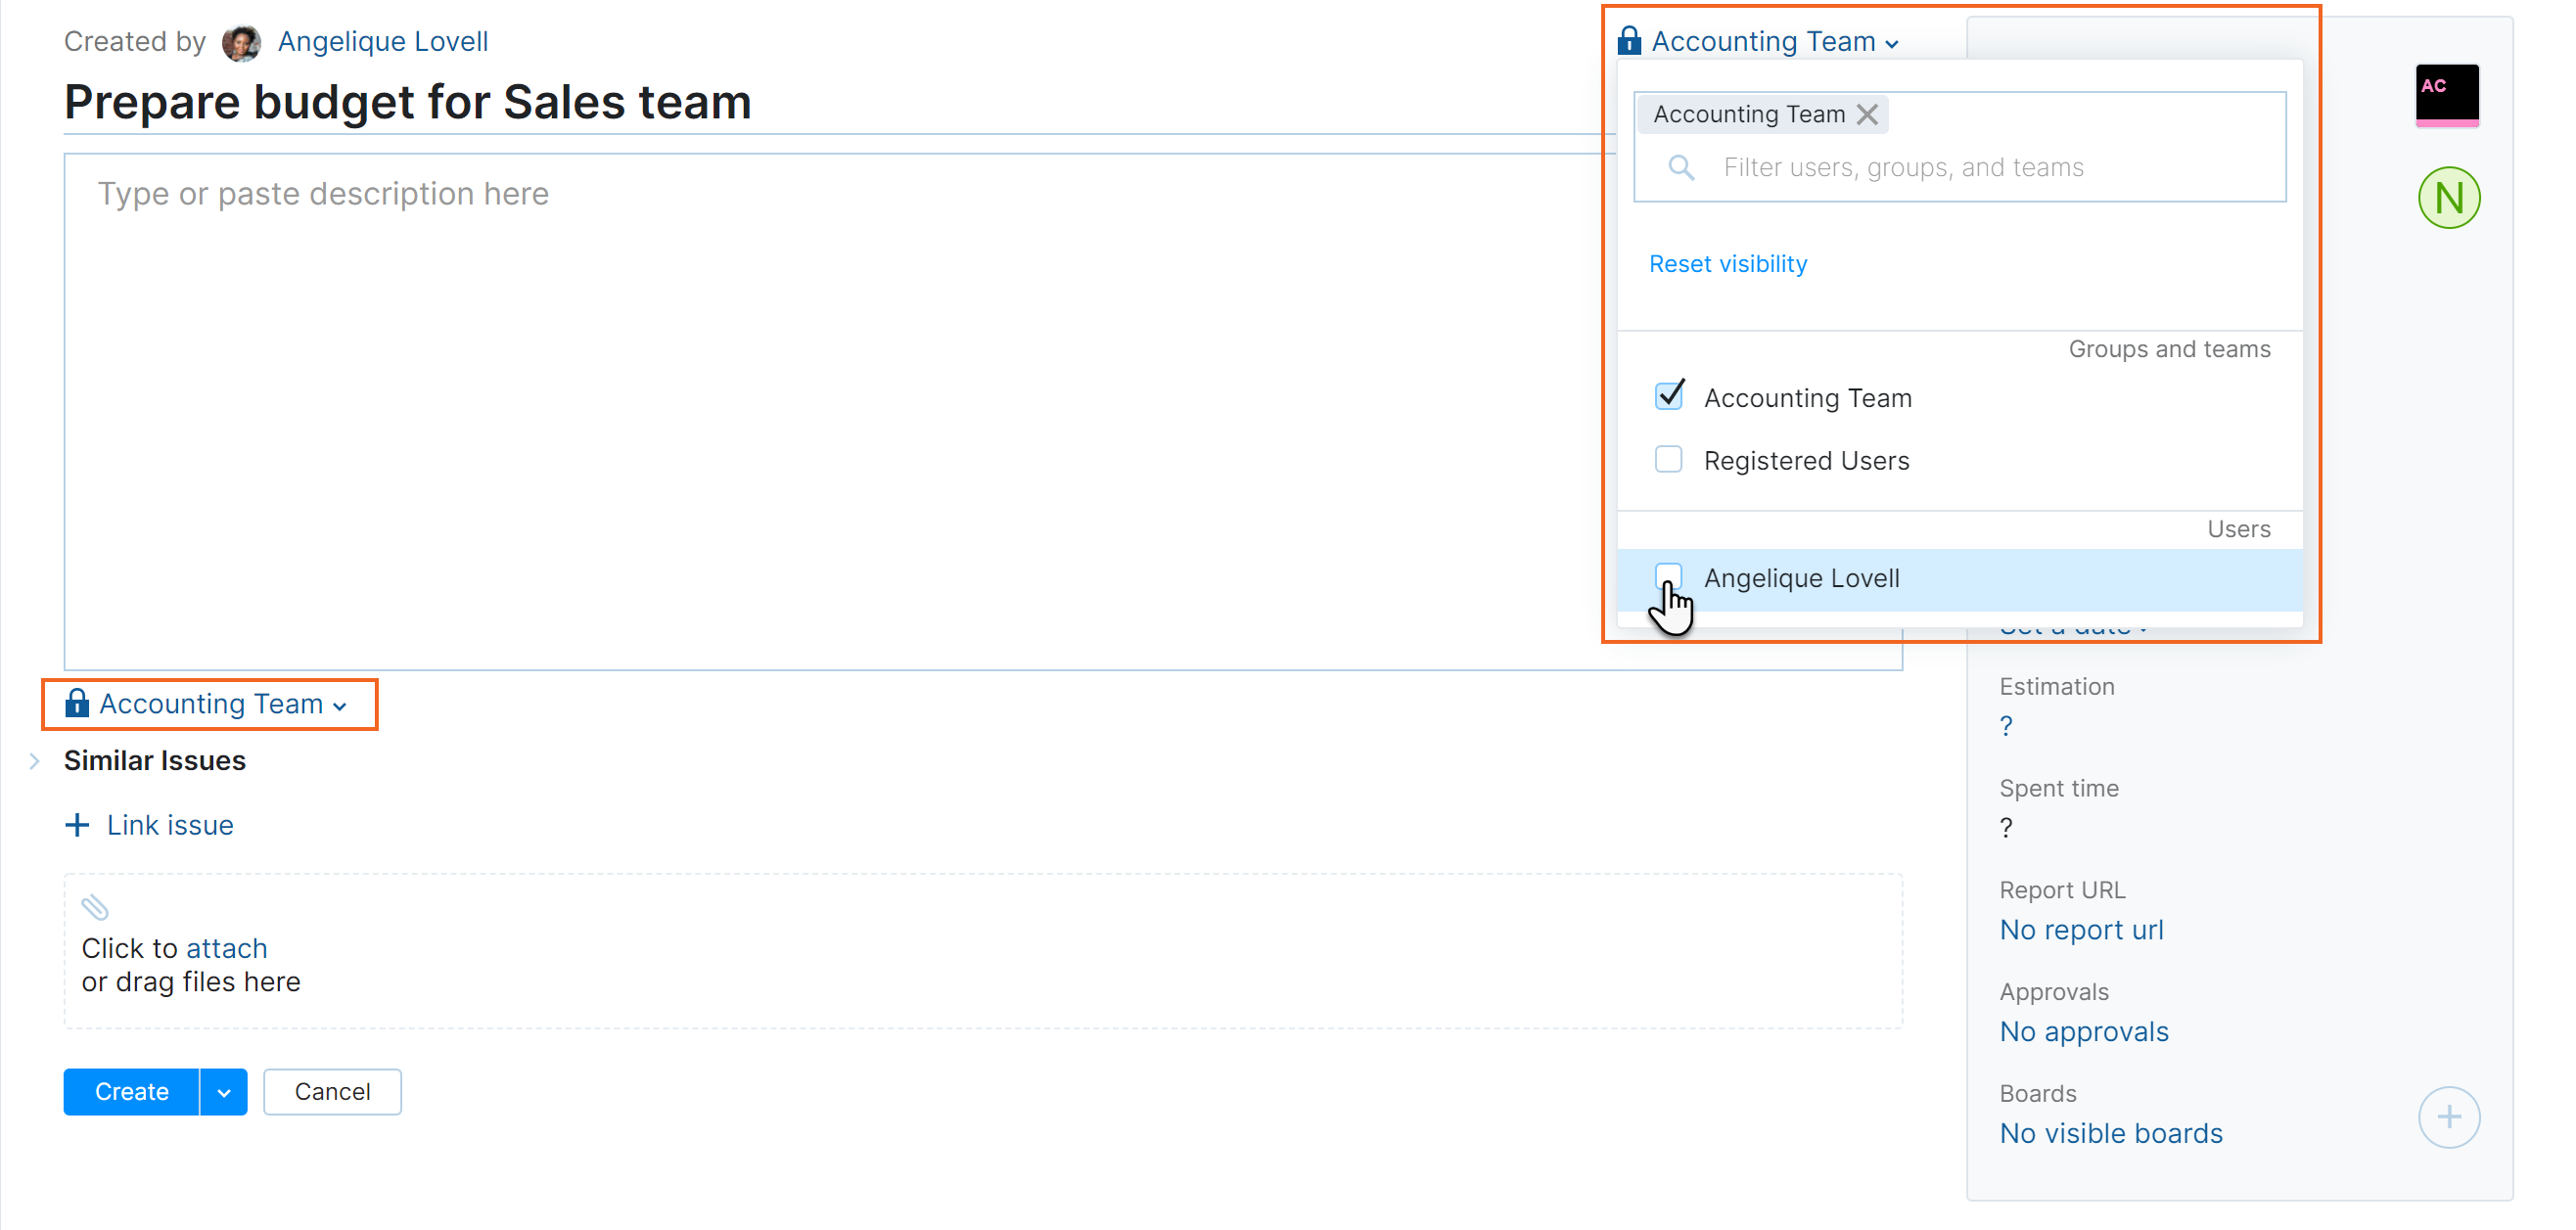Click the lock icon below the description
2576x1230 pixels.
[x=77, y=704]
